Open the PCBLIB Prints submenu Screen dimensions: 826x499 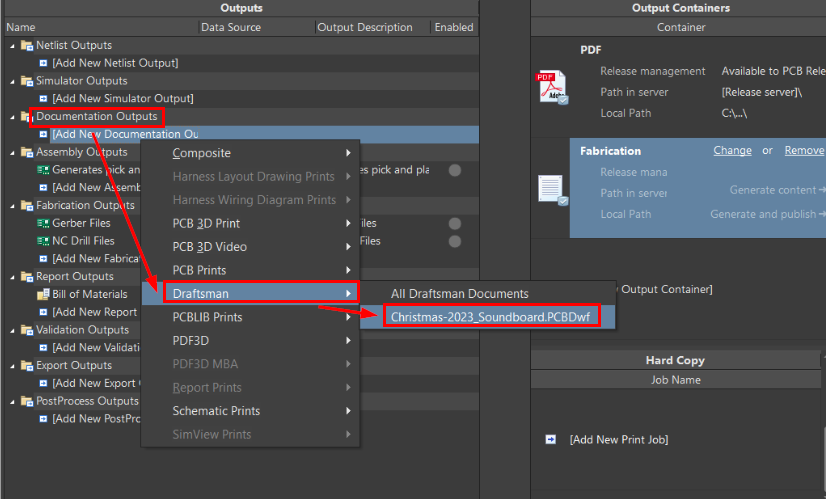250,317
